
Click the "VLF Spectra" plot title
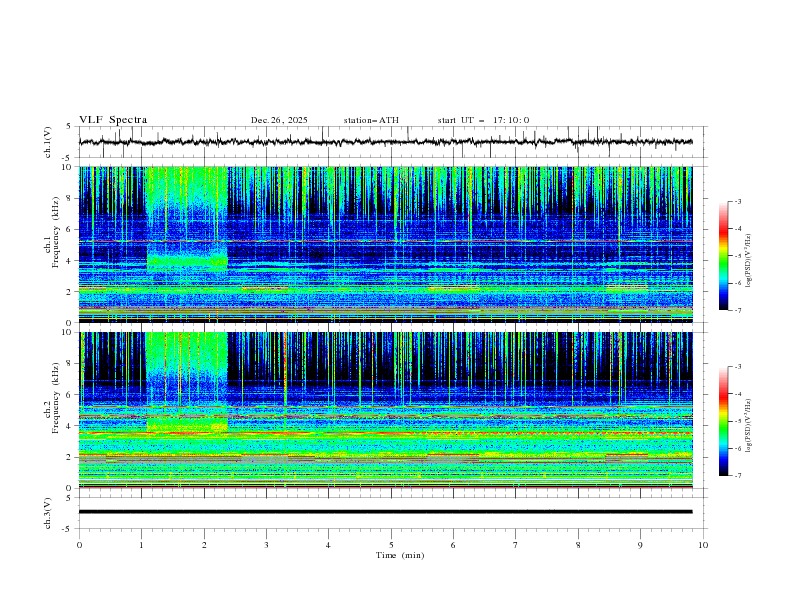113,120
